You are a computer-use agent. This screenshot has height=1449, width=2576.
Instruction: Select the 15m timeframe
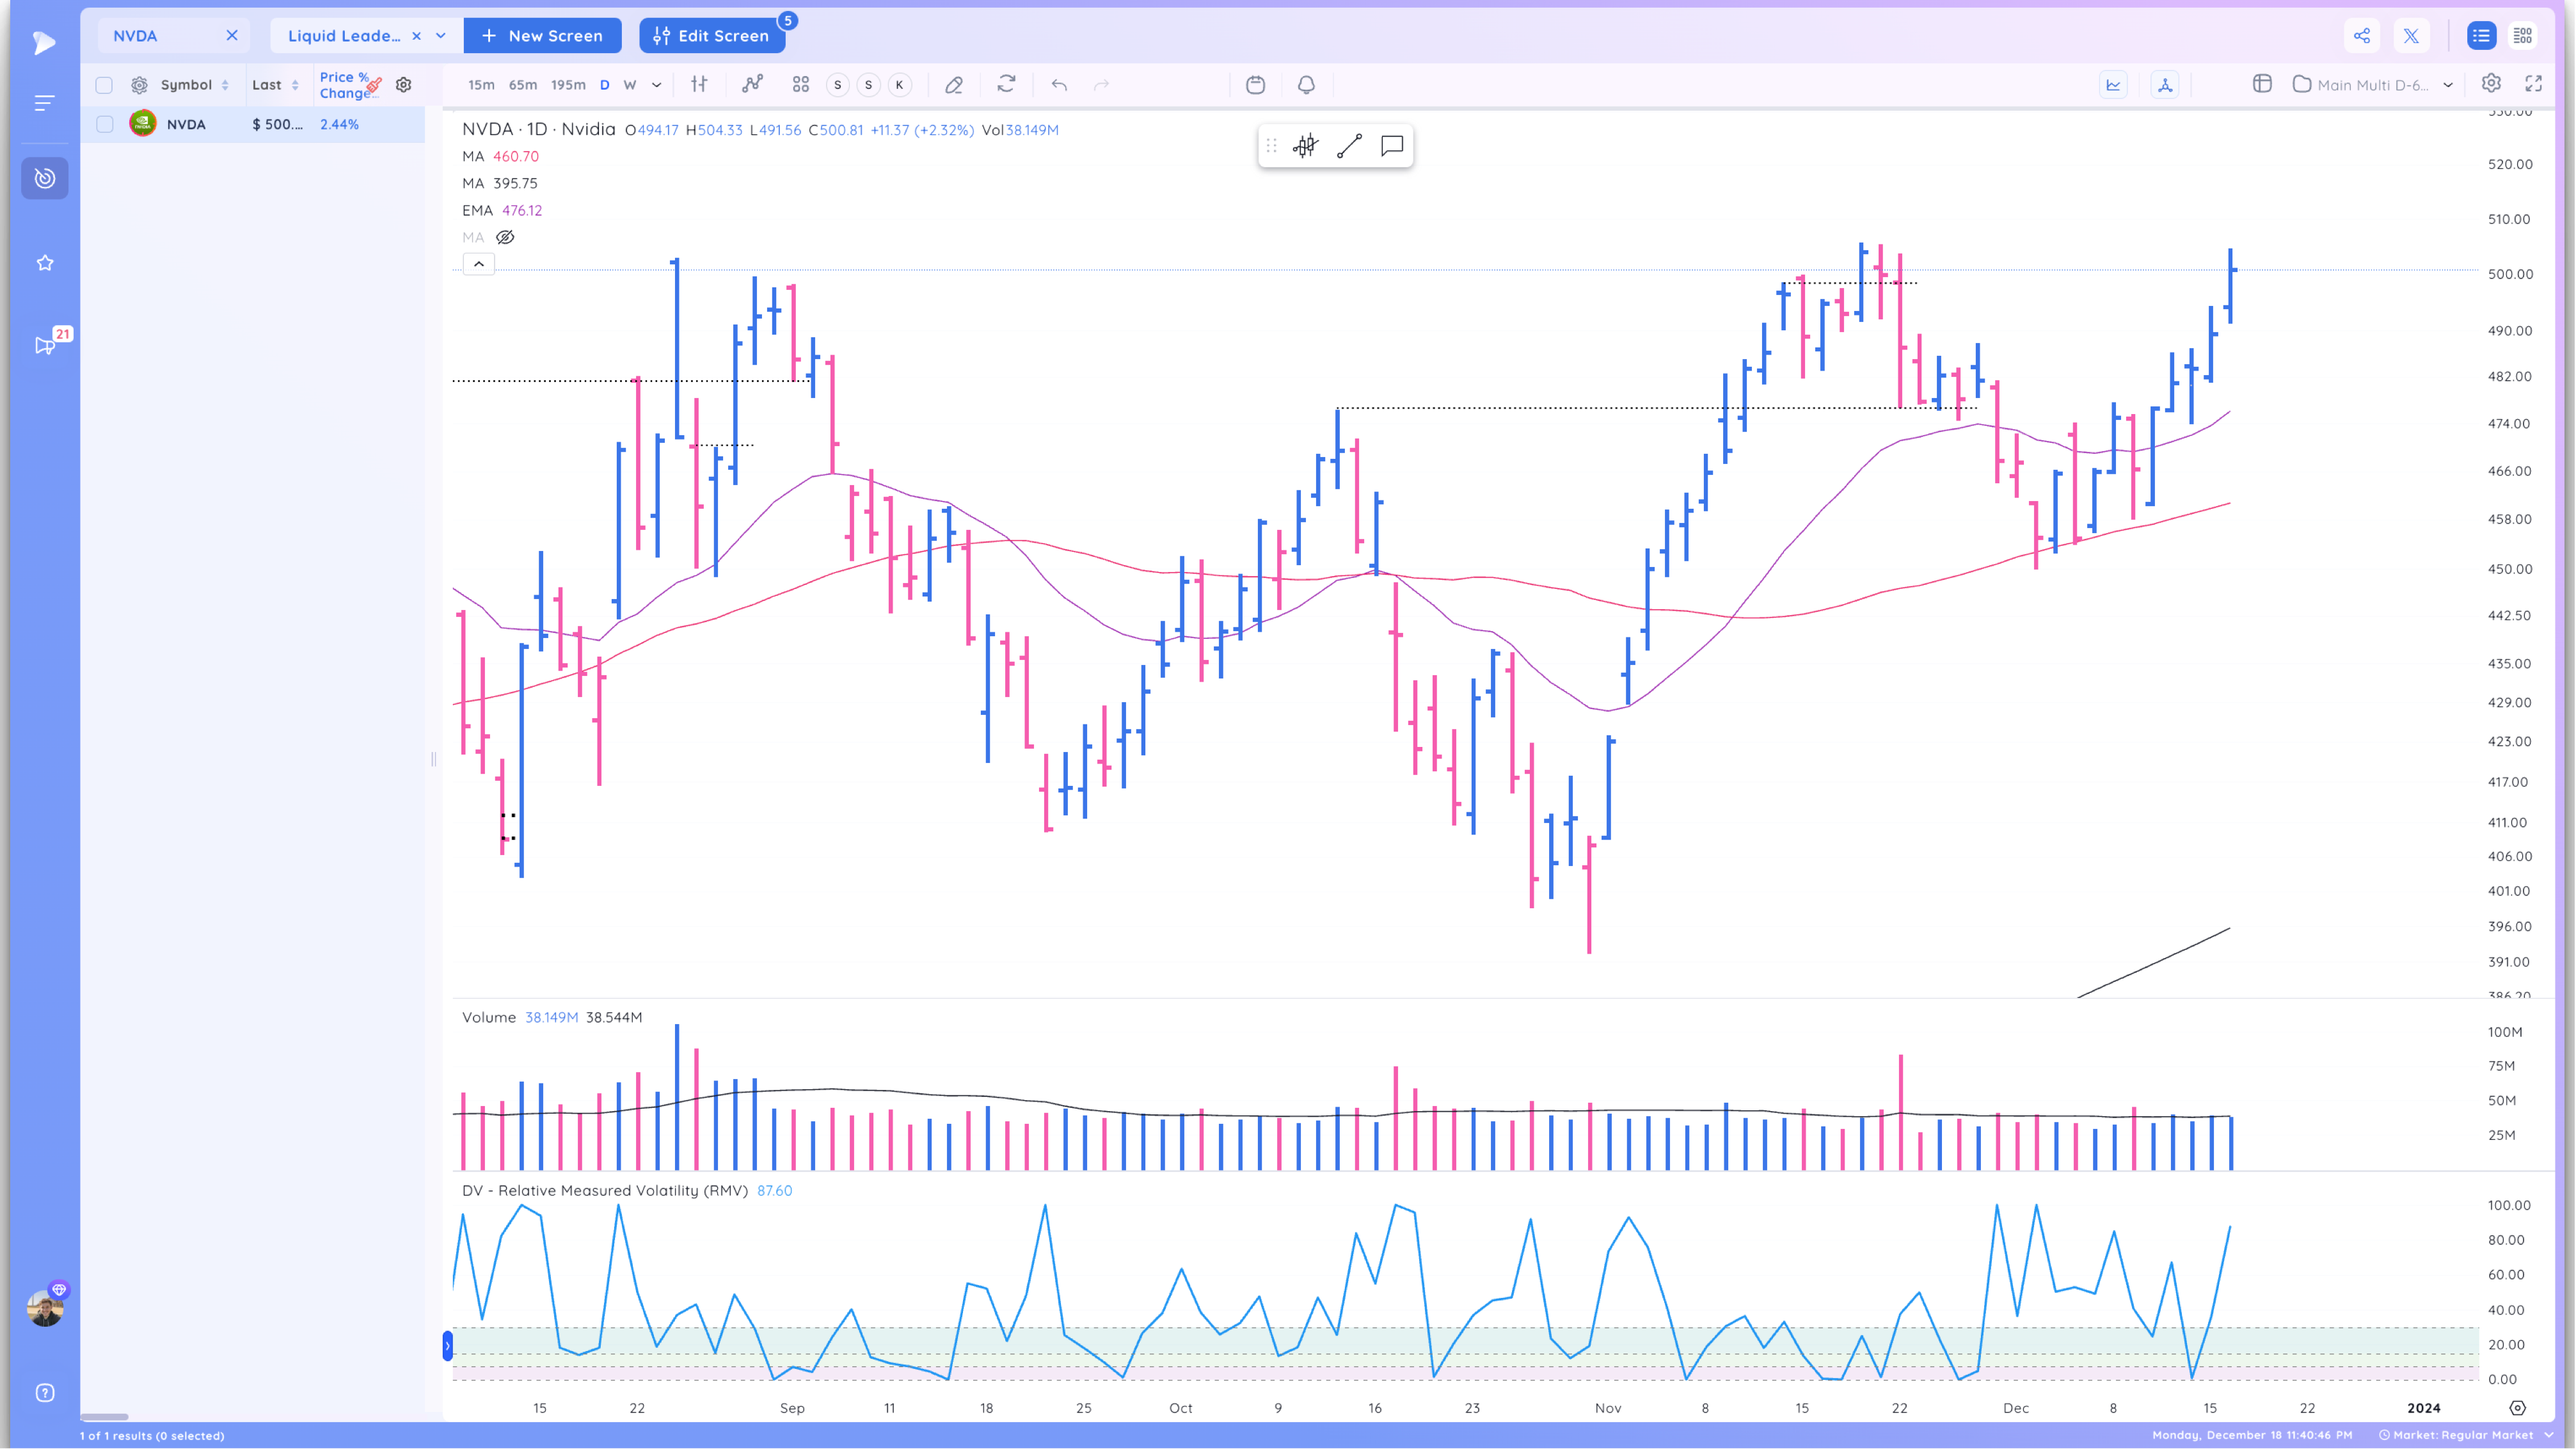[481, 85]
